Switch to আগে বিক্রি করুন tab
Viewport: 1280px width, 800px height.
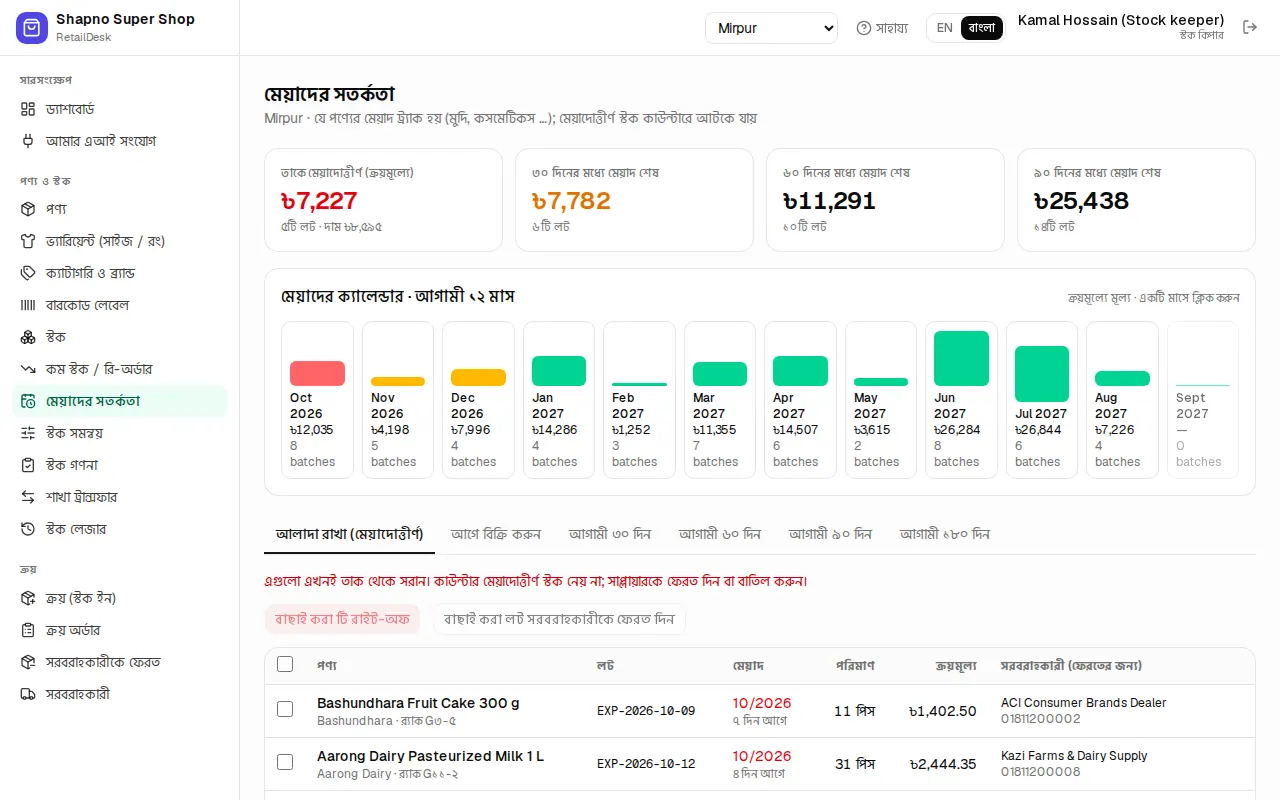(x=496, y=534)
